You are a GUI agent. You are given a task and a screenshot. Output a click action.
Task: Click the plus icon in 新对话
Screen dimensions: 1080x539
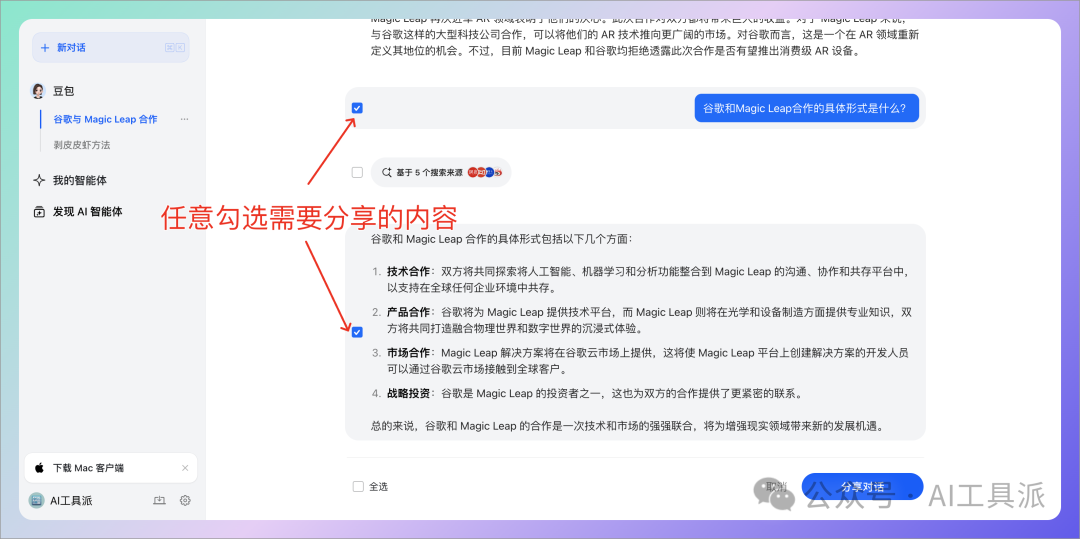[45, 47]
